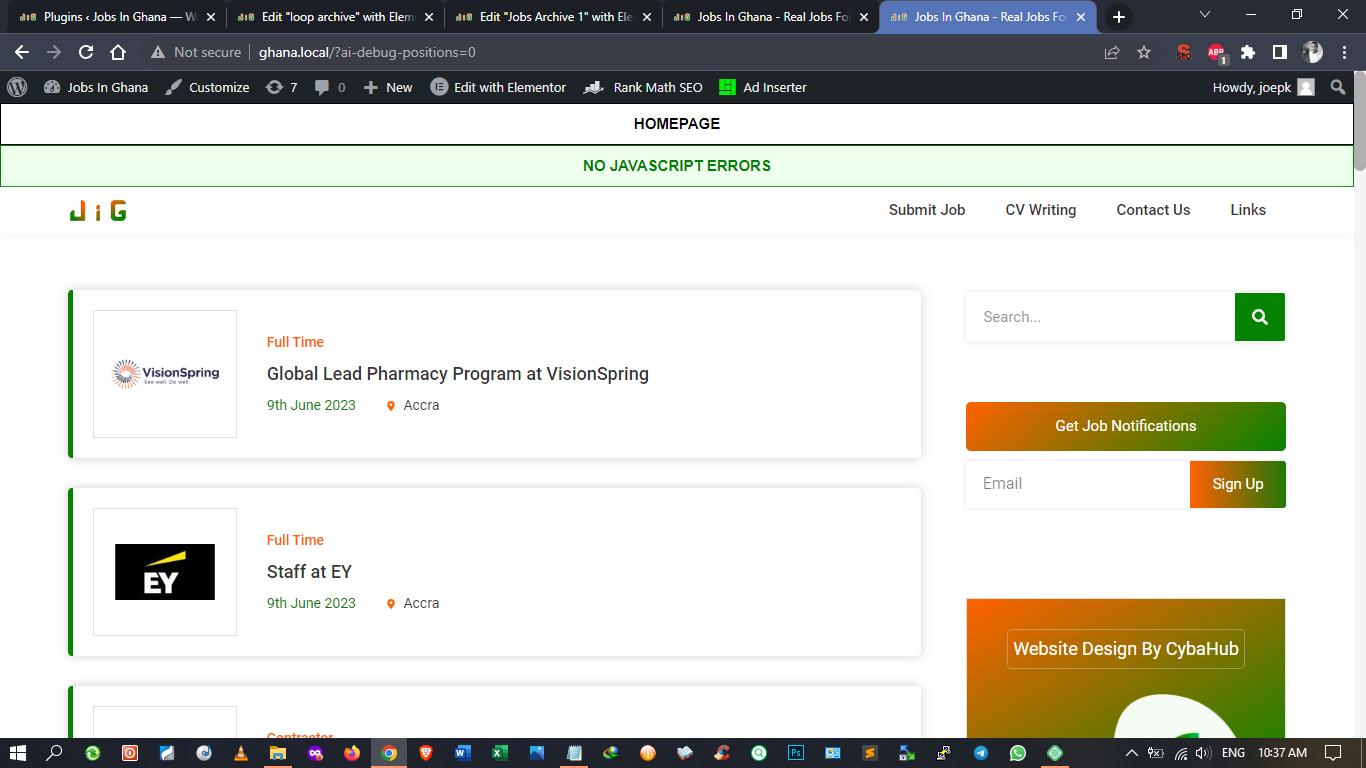Open the Chrome three-dot menu
The width and height of the screenshot is (1366, 768).
pyautogui.click(x=1343, y=52)
